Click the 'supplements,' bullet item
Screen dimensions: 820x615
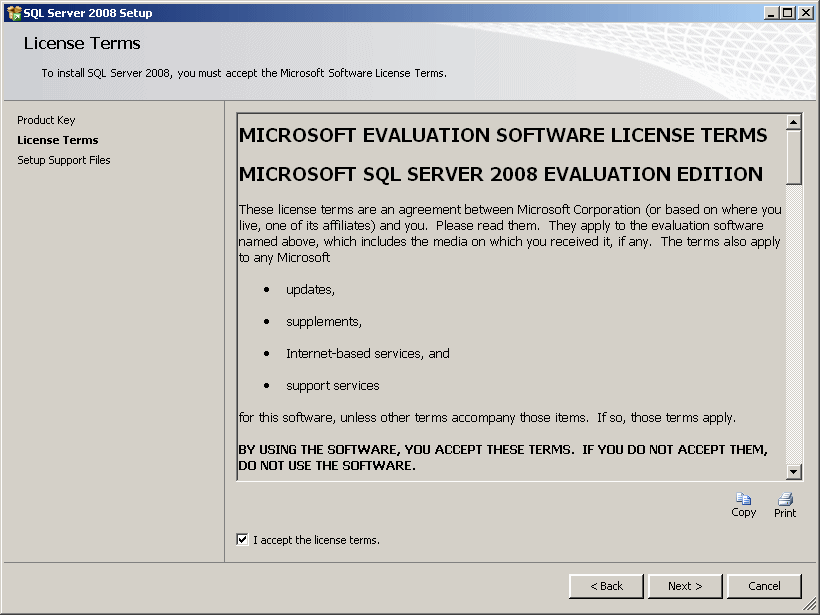[324, 322]
